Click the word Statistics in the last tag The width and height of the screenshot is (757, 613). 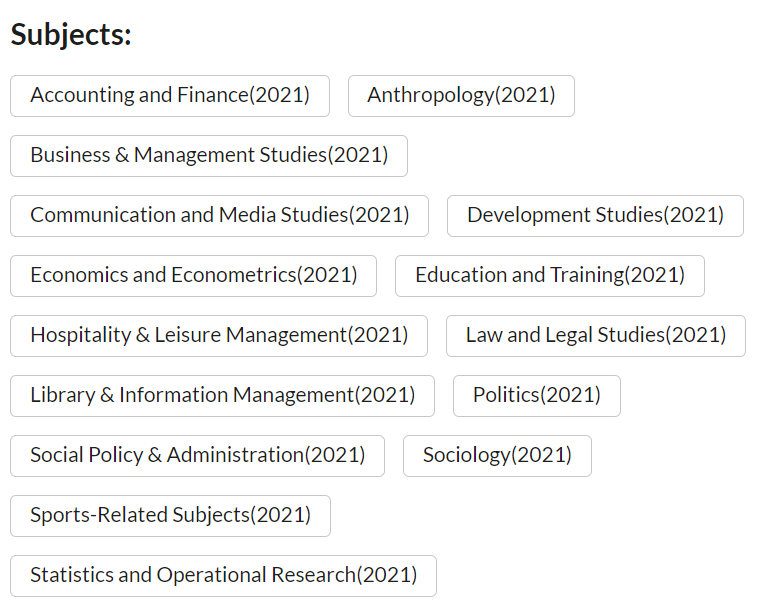65,576
